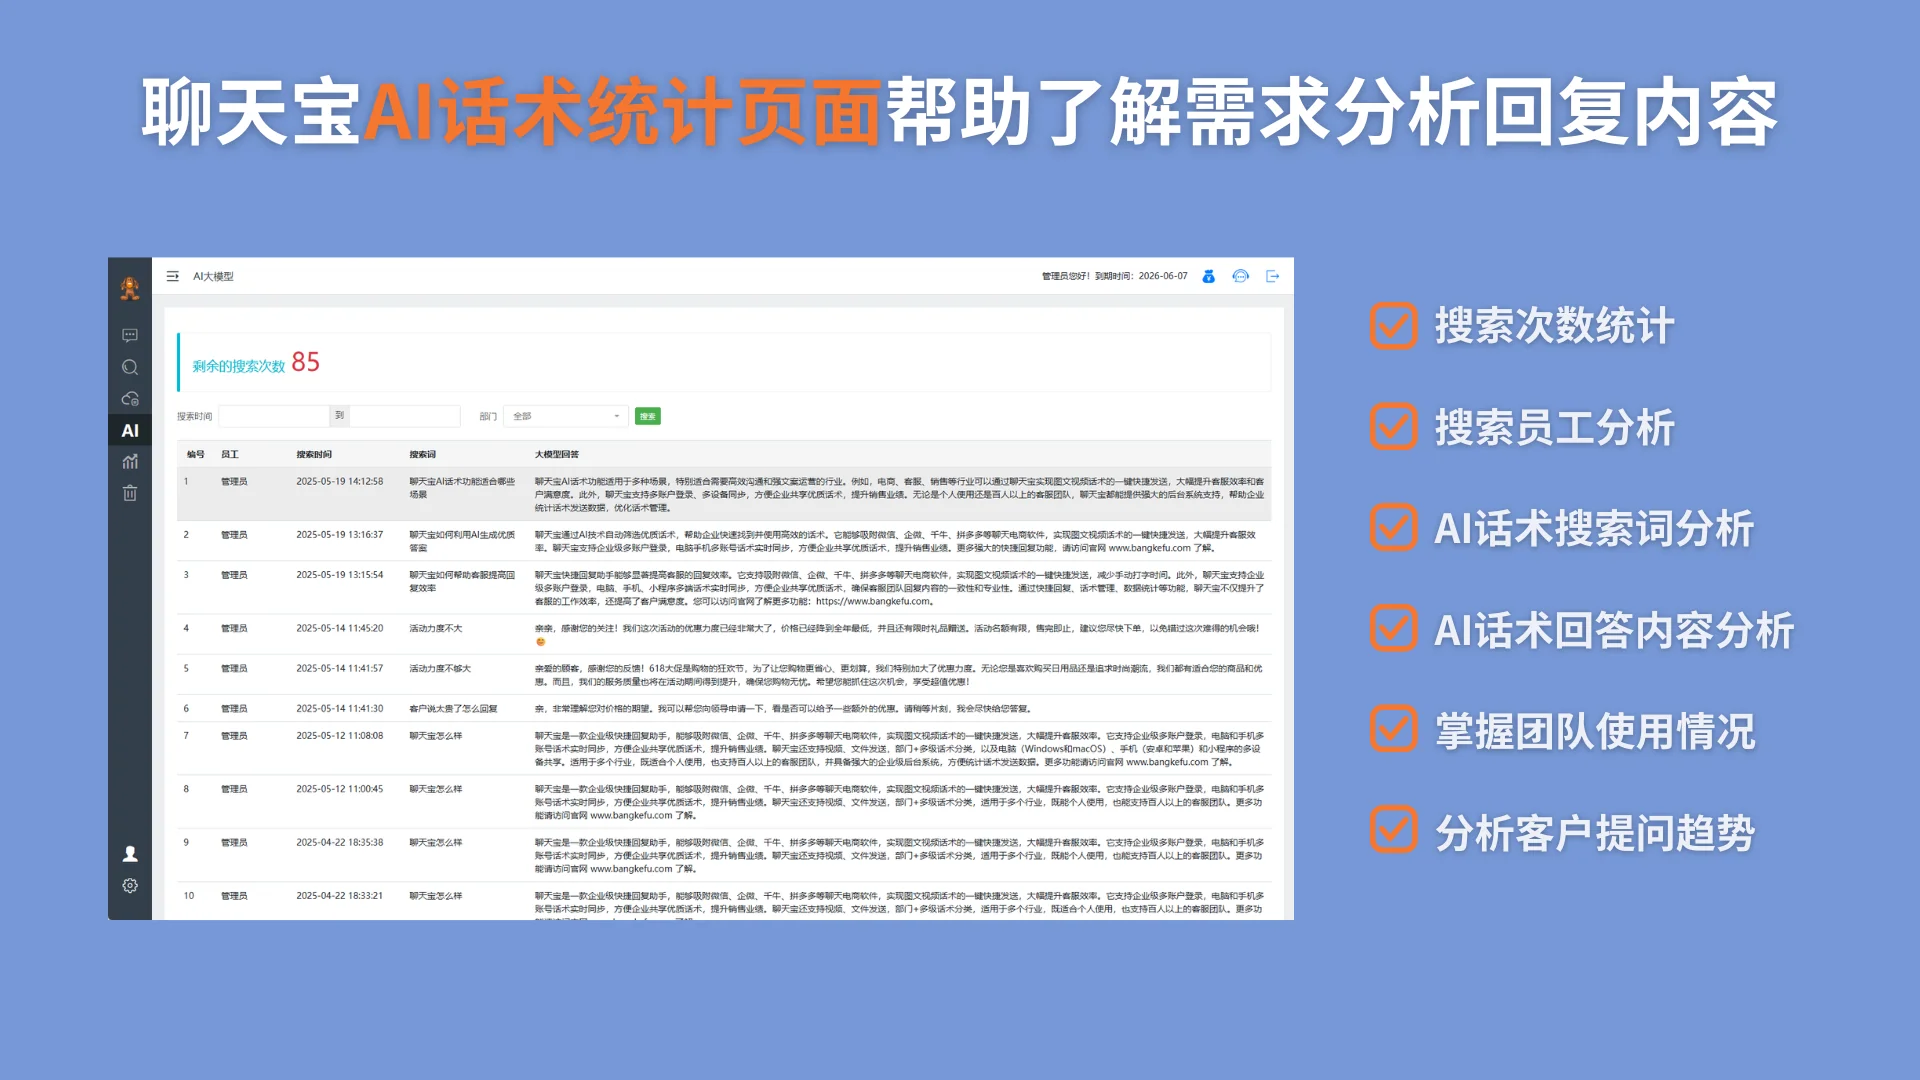
Task: Select the row dated 2025-05-12 11:00:45
Action: coord(724,802)
